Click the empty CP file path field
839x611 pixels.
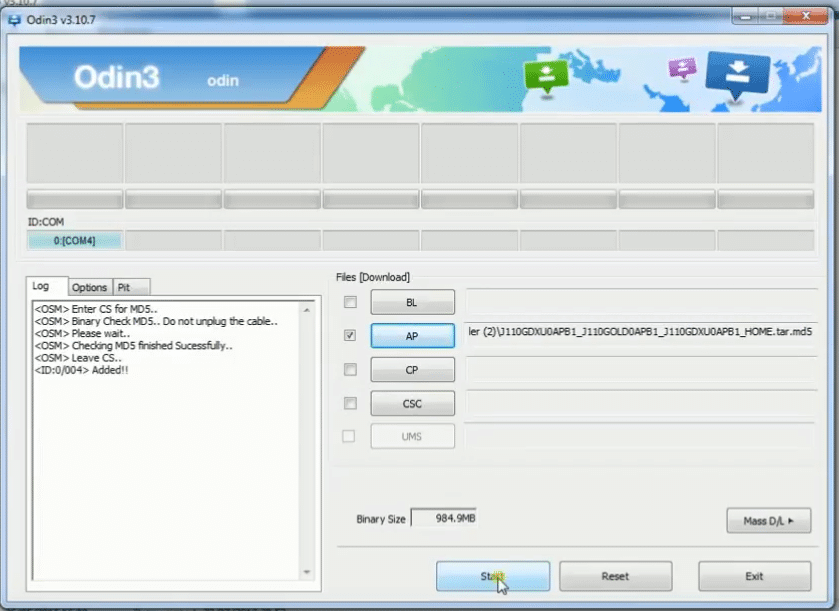point(641,369)
